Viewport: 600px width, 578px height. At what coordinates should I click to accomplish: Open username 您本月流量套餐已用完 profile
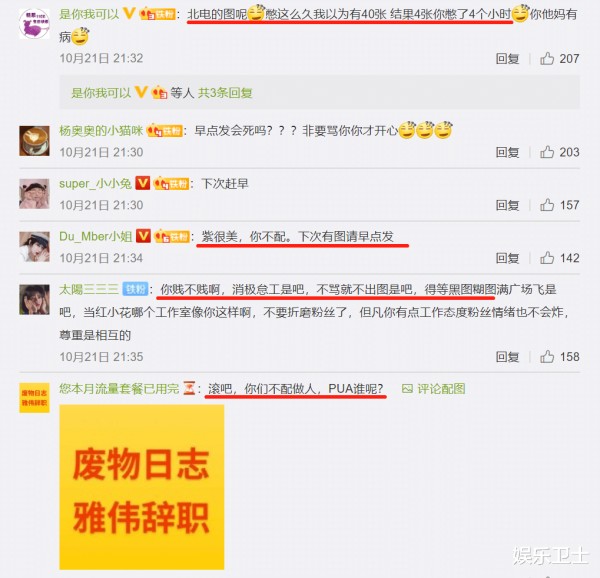pyautogui.click(x=119, y=389)
